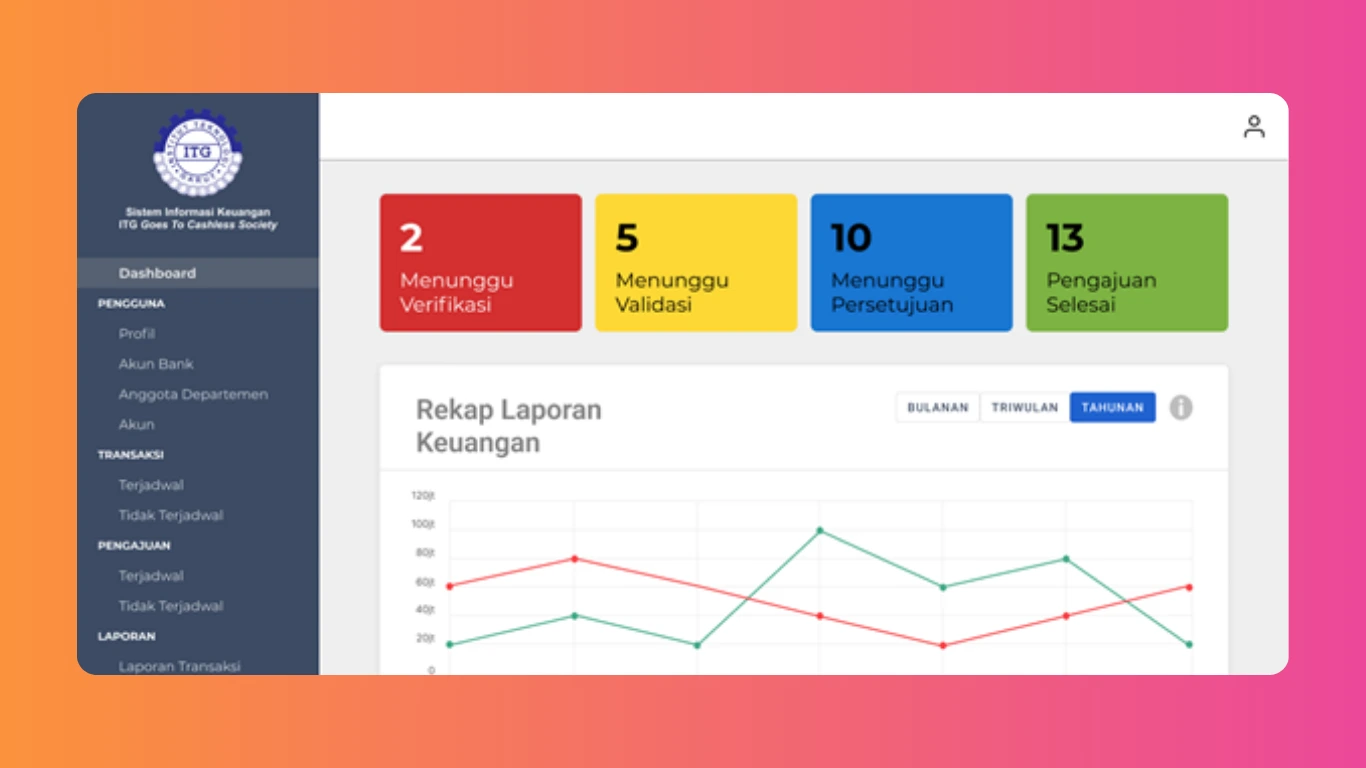The height and width of the screenshot is (768, 1366).
Task: Open the yellow Menunggu Validasi card
Action: (696, 263)
